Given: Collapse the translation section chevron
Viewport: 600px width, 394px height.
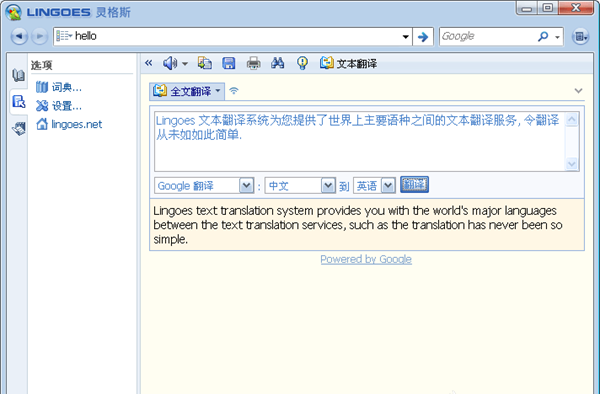Looking at the screenshot, I should [578, 91].
